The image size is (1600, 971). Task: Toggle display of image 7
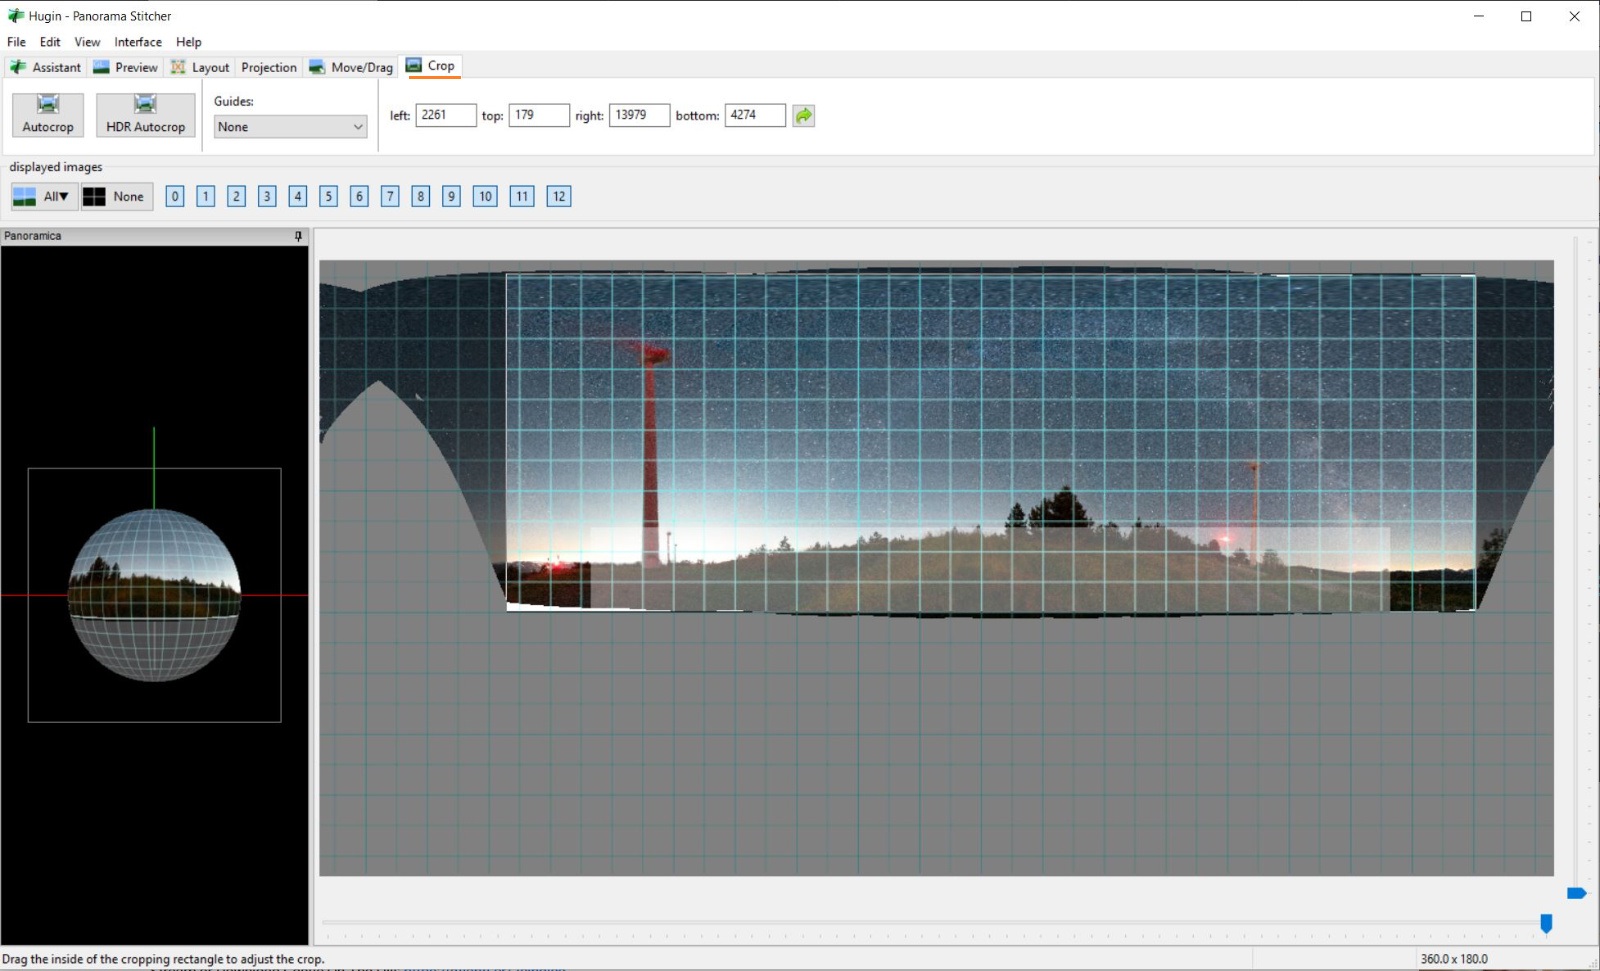390,197
